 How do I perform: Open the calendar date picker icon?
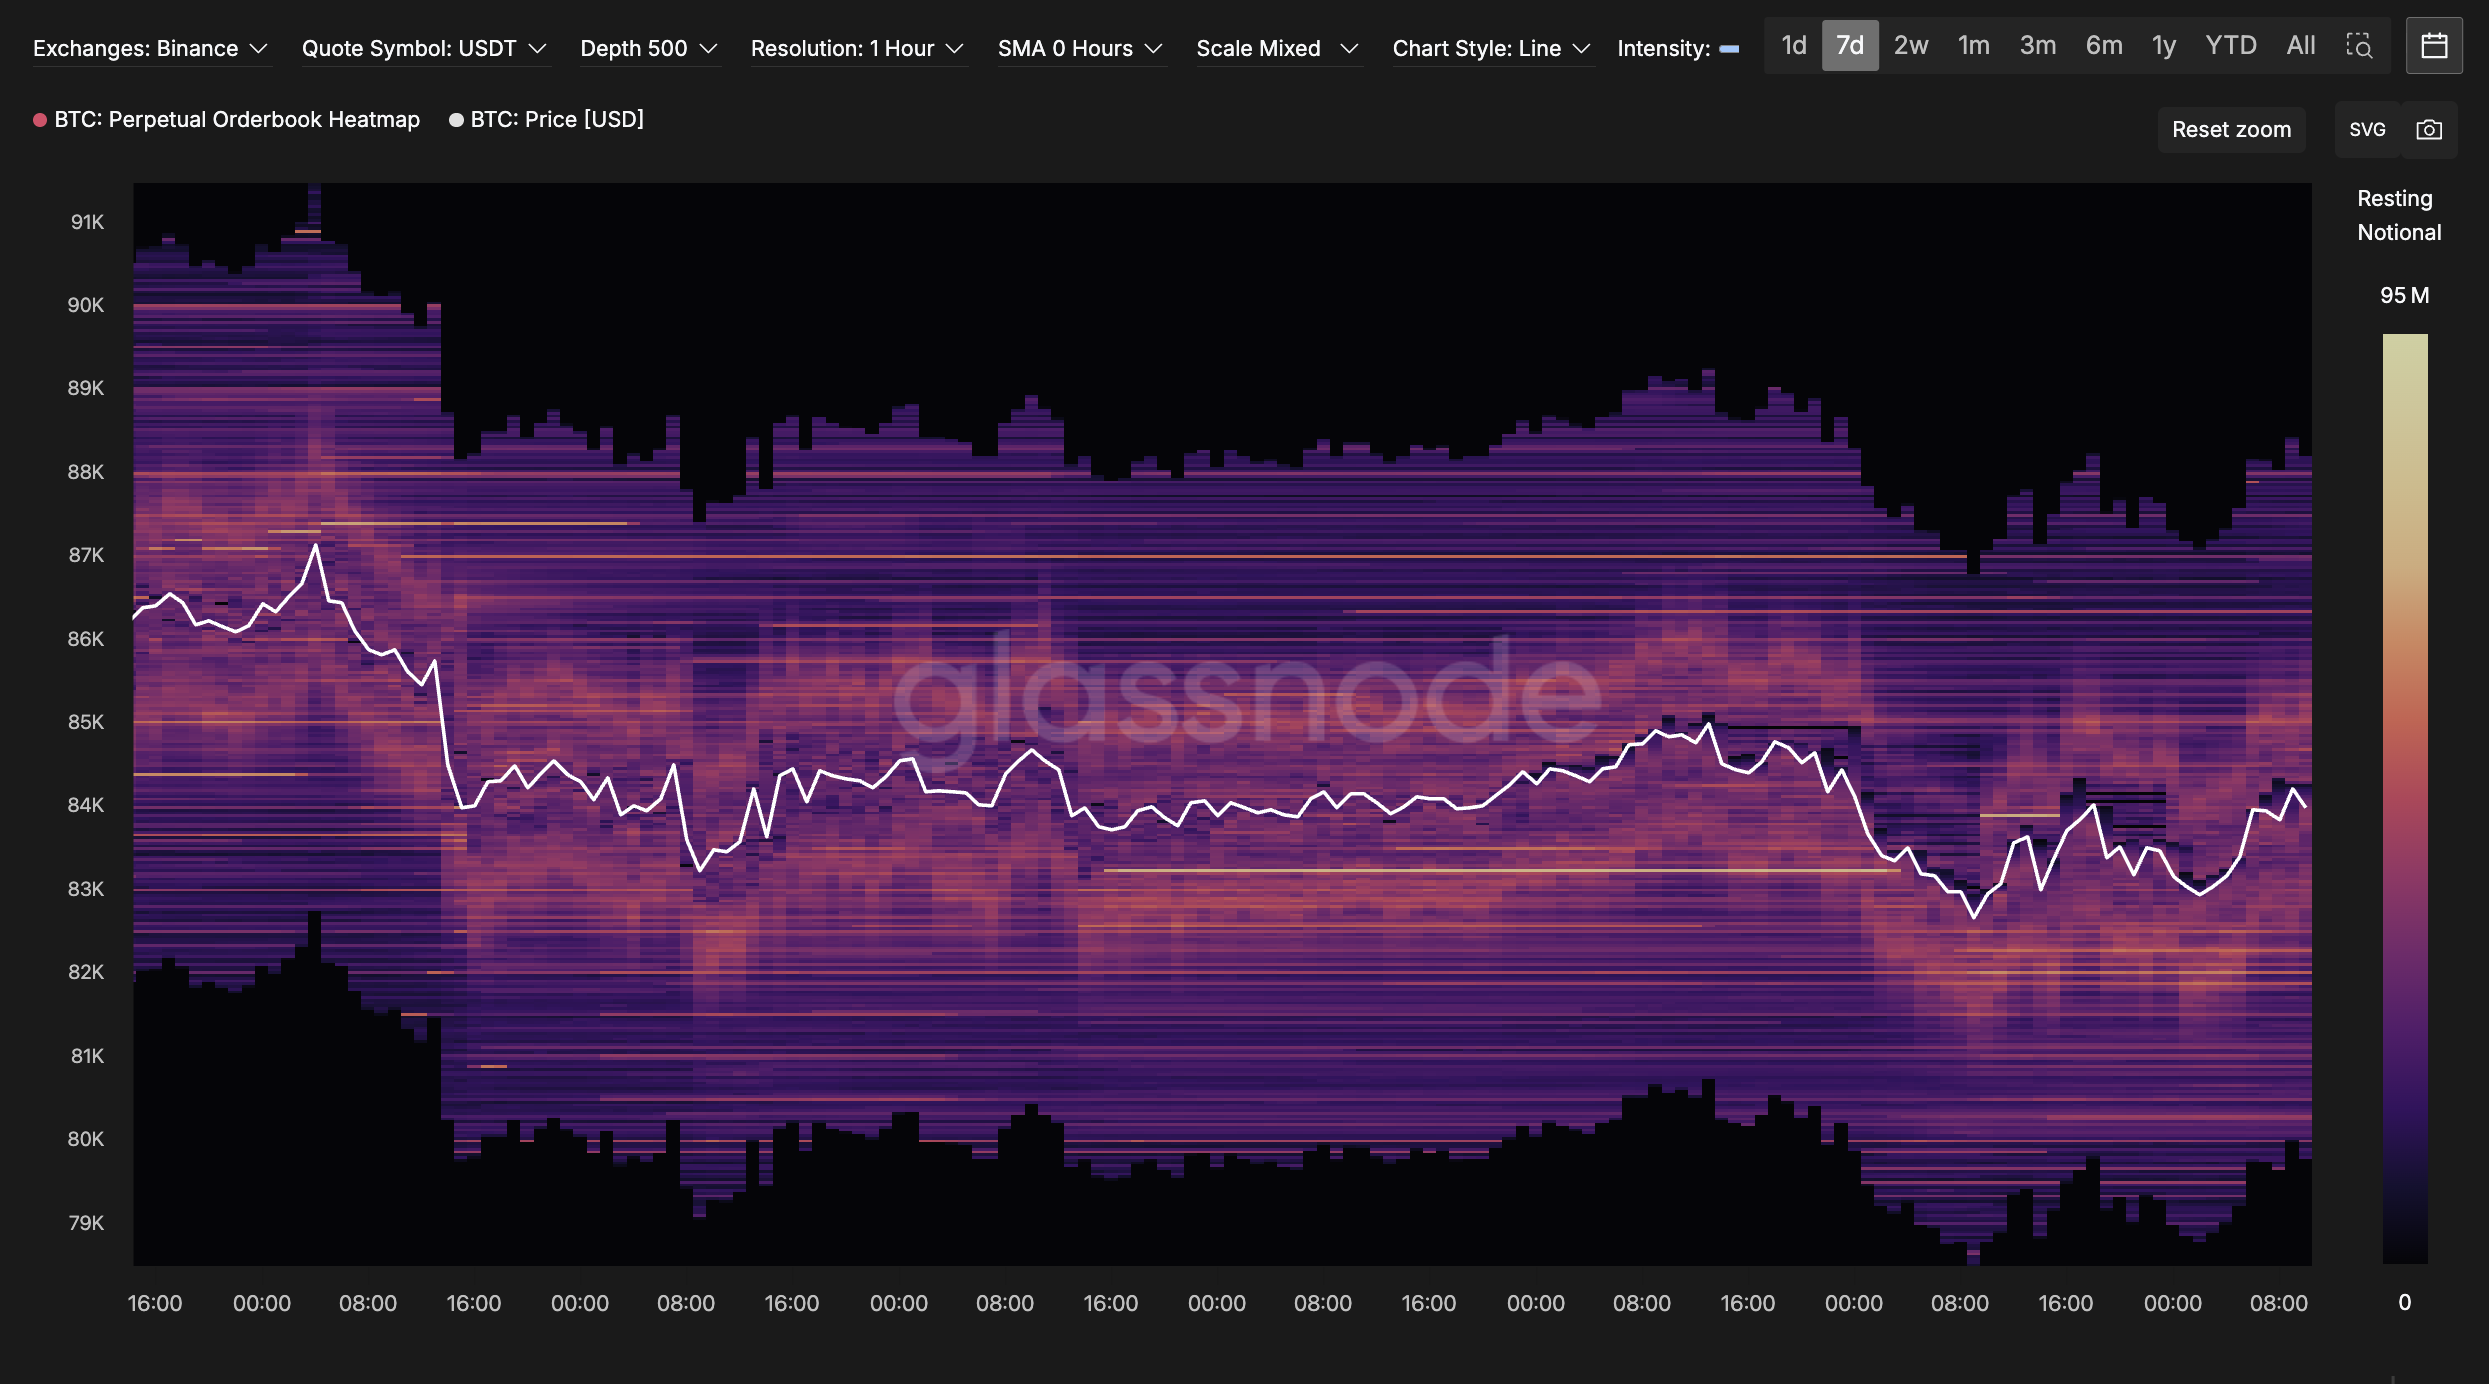[2434, 46]
